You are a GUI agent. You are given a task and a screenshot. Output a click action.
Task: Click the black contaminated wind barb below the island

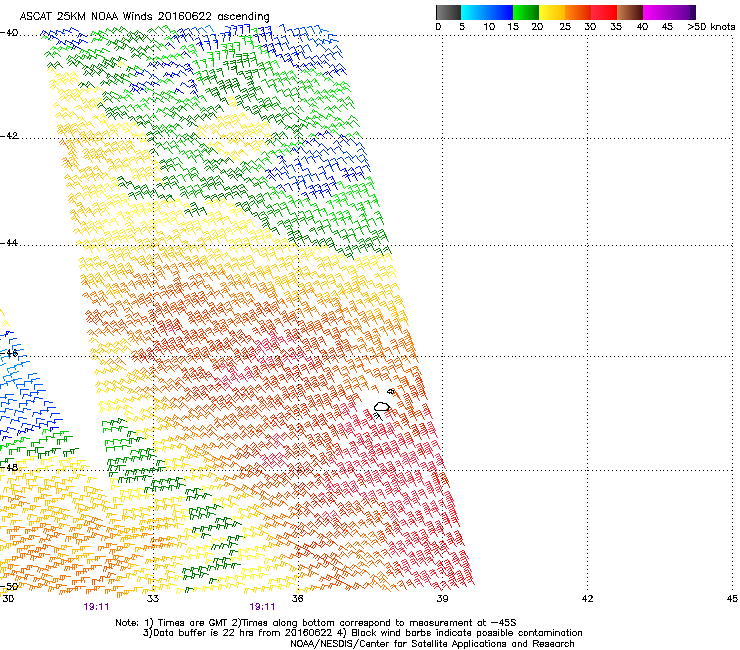click(x=378, y=416)
